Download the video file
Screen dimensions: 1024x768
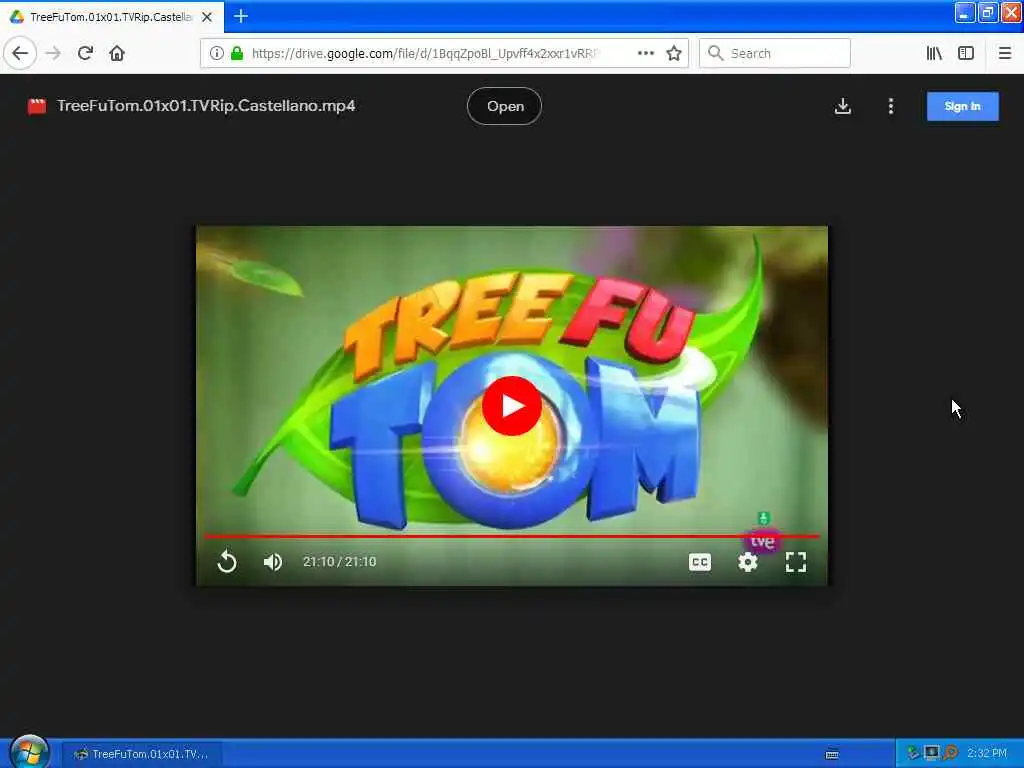[x=842, y=106]
